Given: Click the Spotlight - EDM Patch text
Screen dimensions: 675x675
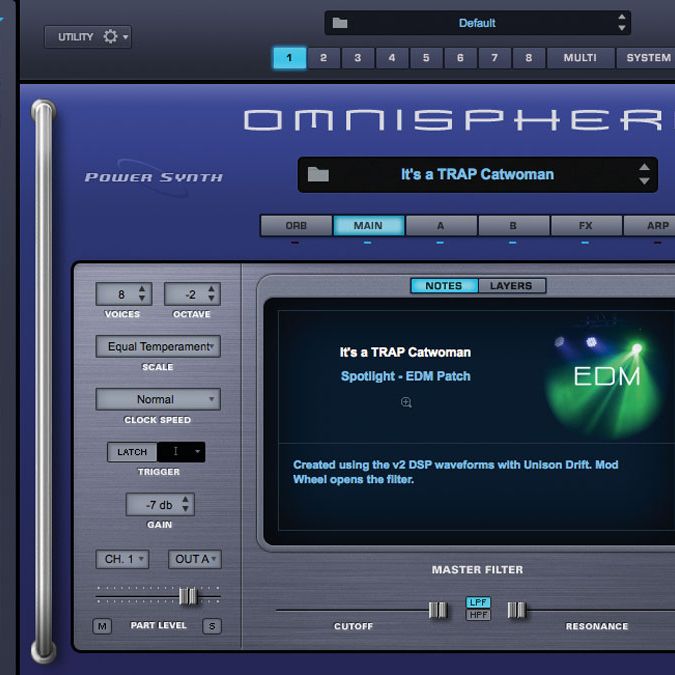Looking at the screenshot, I should pyautogui.click(x=406, y=376).
